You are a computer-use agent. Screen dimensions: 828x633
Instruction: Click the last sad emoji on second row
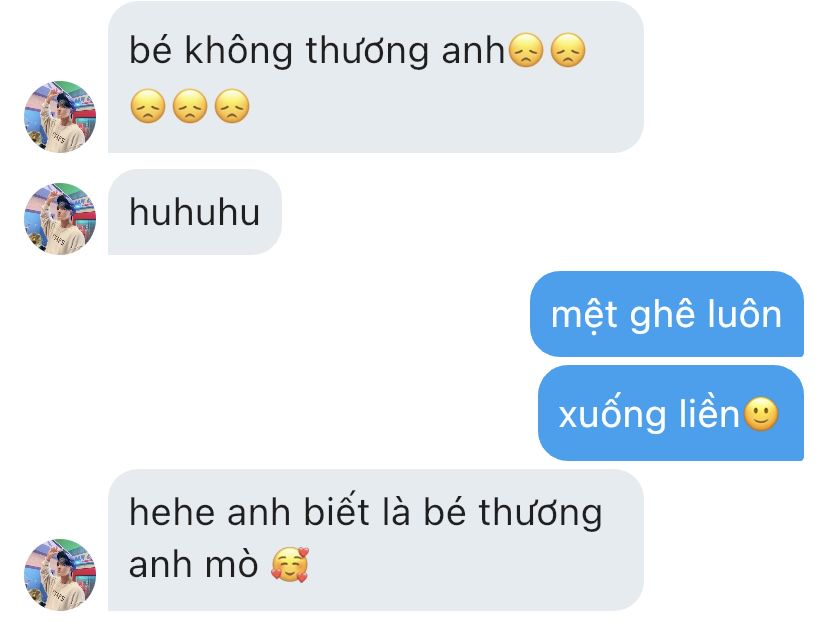232,106
